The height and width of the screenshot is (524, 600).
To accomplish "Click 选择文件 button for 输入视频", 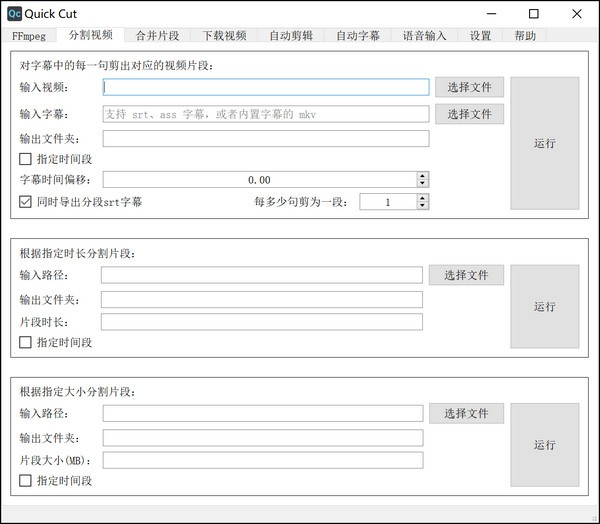I will point(469,87).
